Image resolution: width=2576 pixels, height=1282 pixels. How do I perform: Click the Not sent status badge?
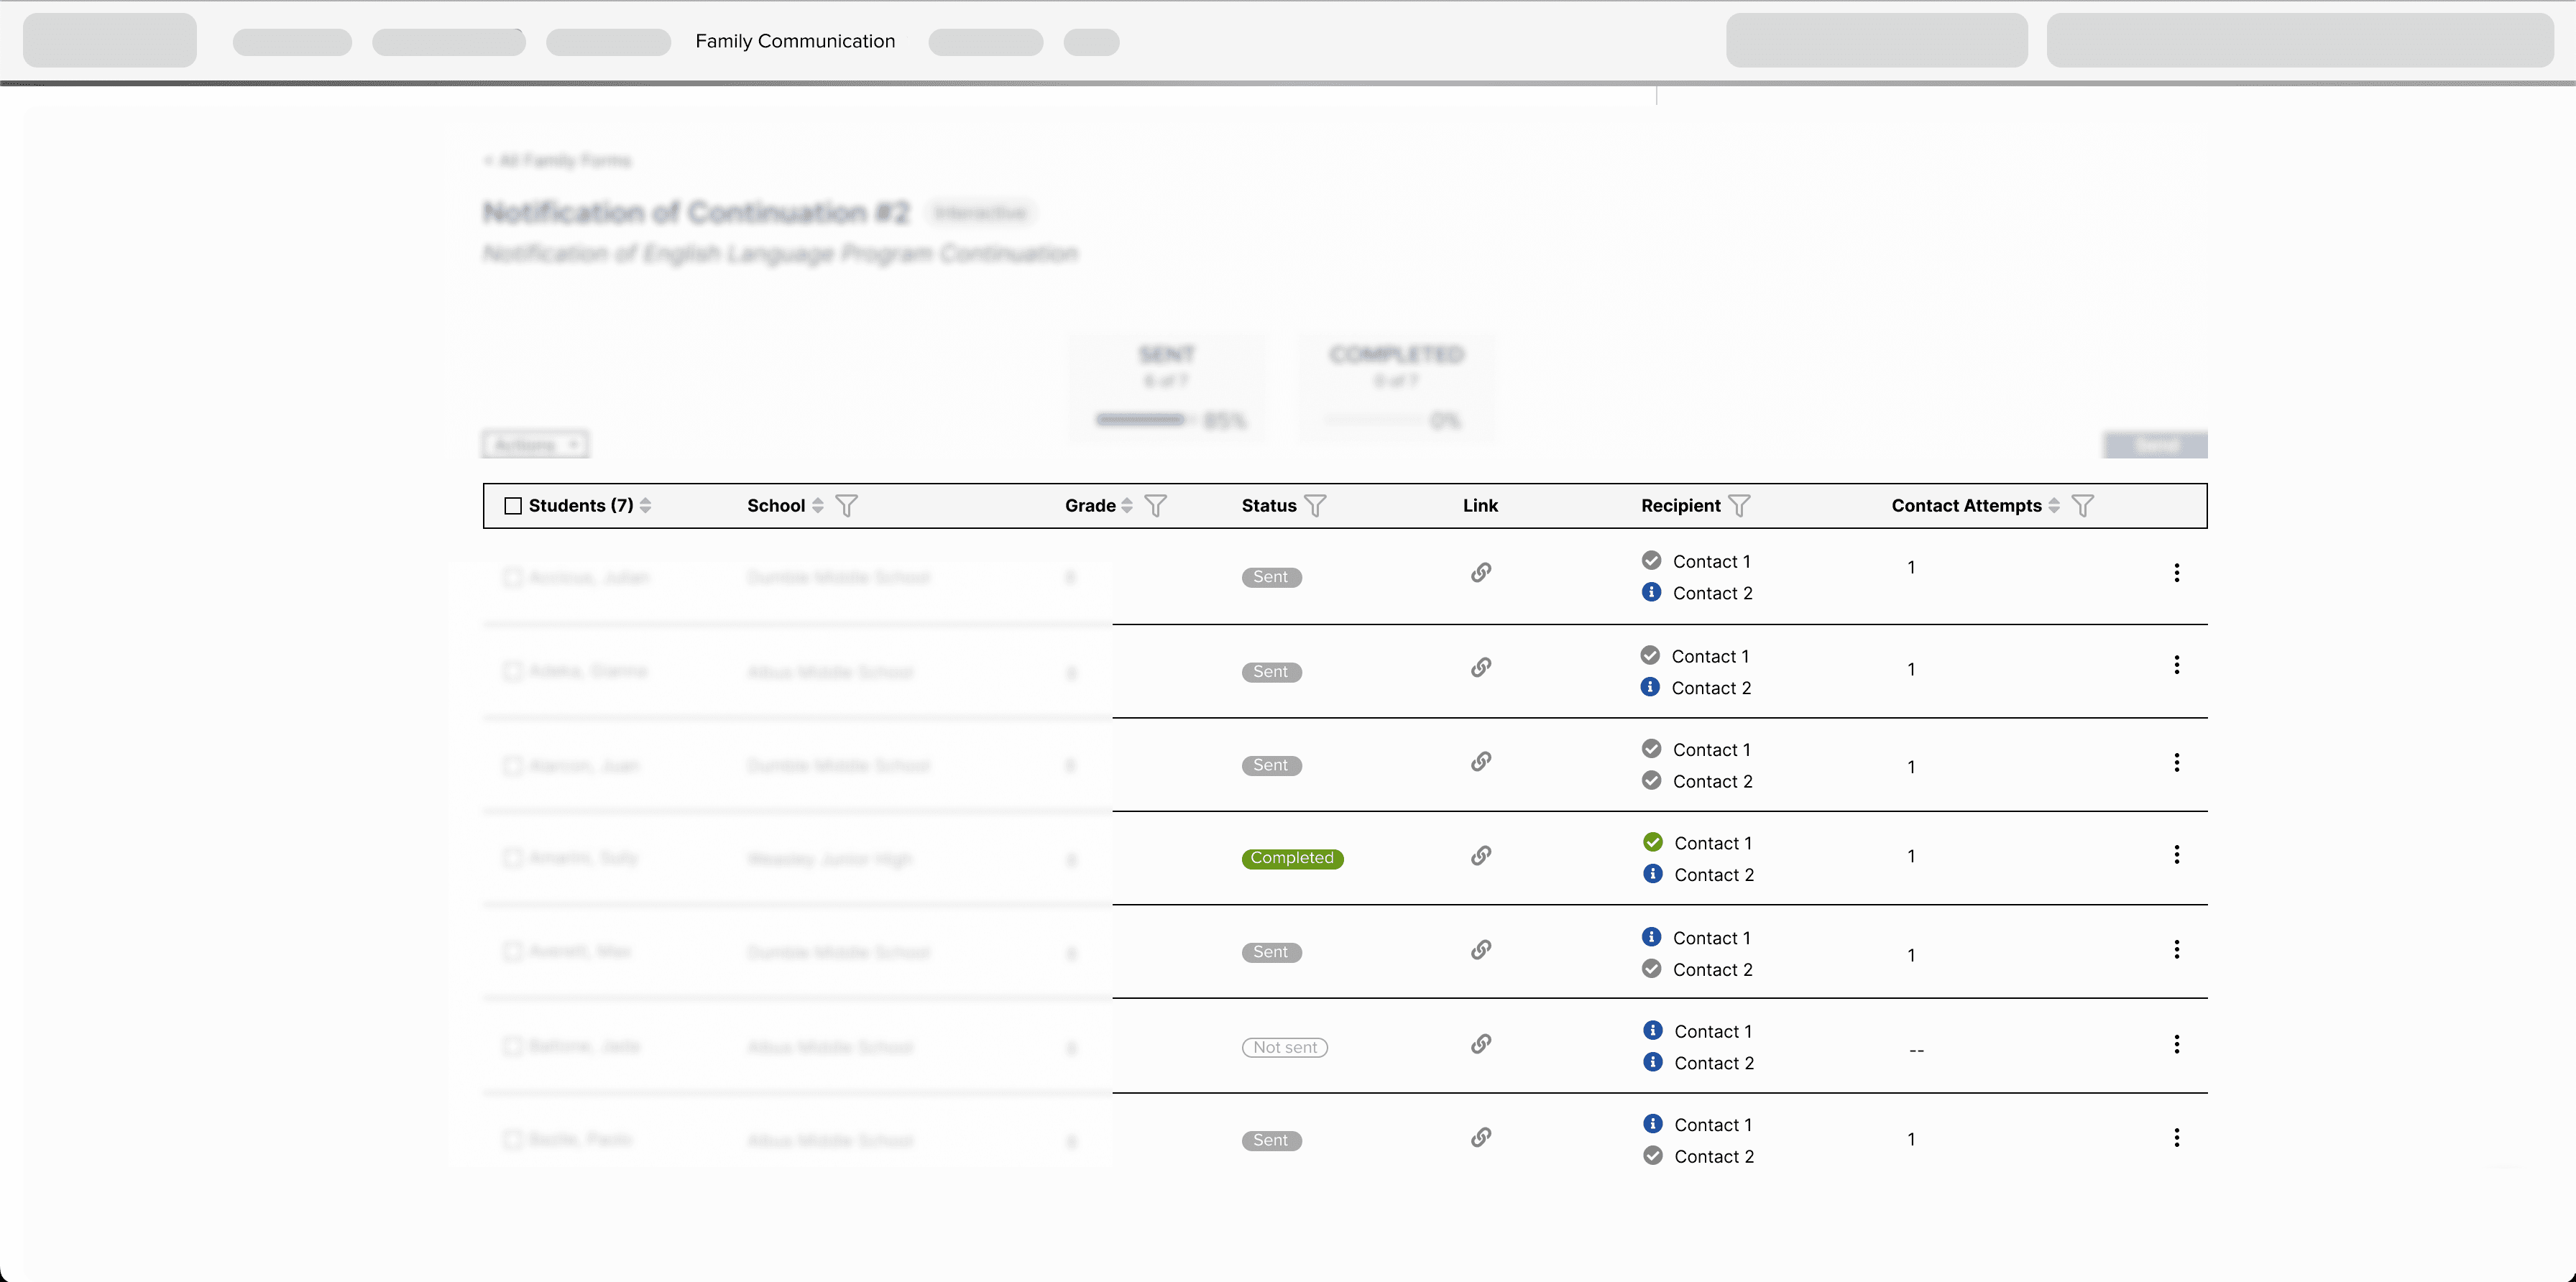[1284, 1047]
